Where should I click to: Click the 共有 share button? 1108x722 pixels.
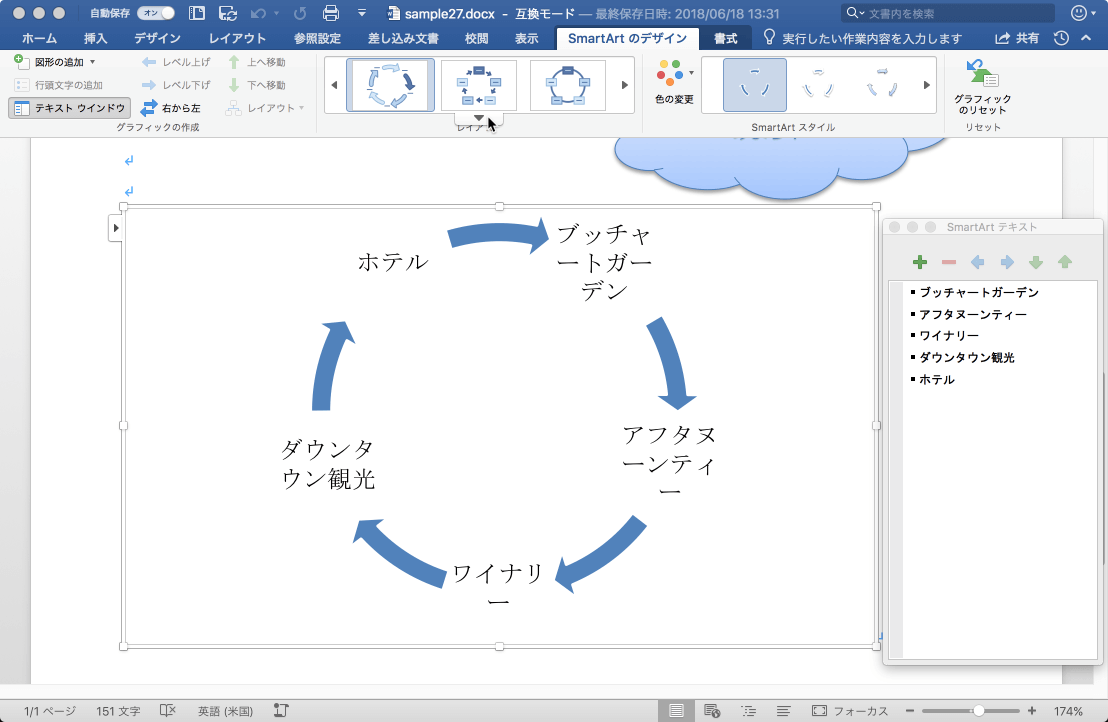point(1018,38)
